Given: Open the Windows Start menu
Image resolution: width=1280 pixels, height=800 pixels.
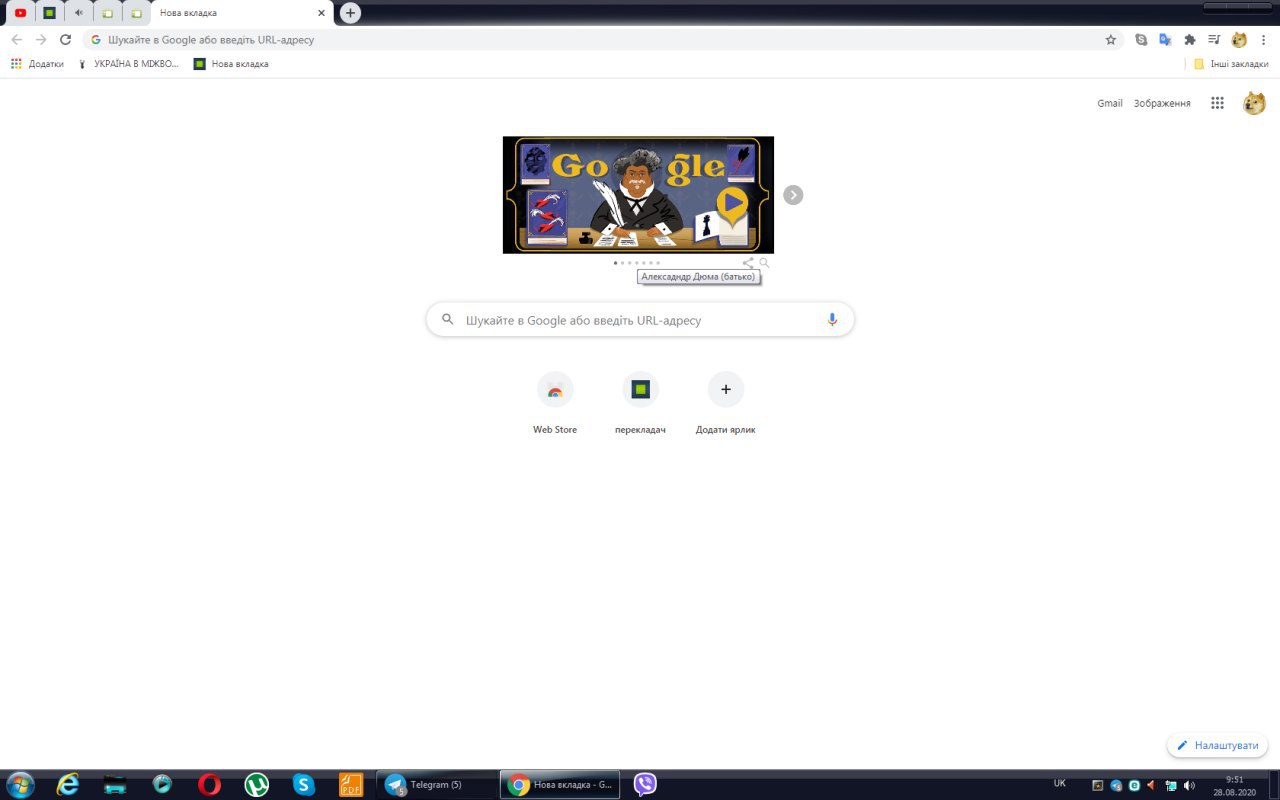Looking at the screenshot, I should coord(19,784).
